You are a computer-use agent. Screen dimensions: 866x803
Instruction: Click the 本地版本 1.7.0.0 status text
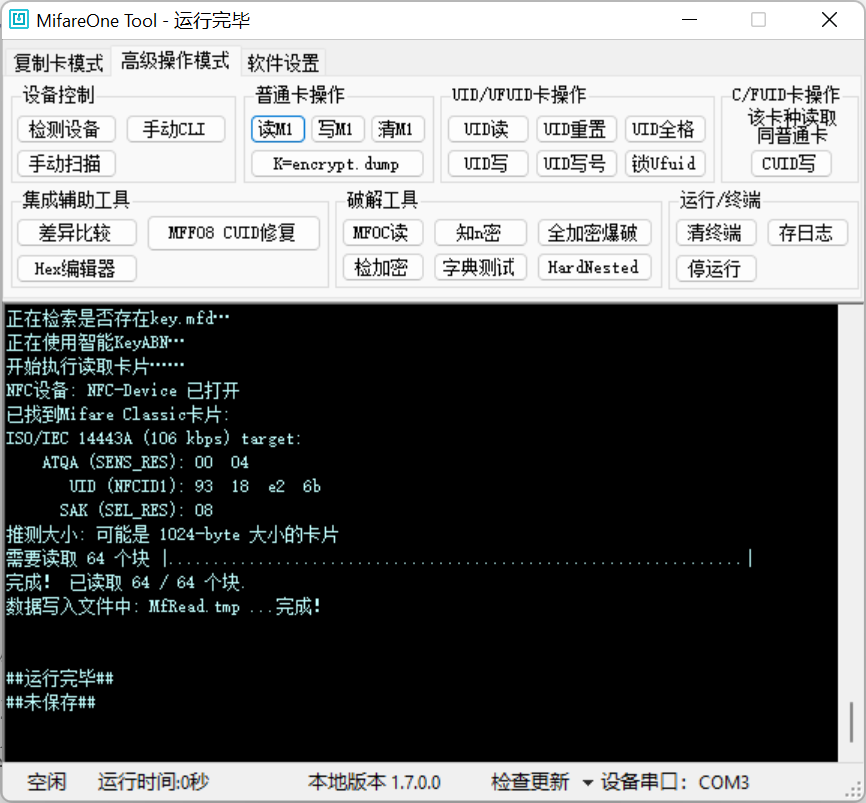pyautogui.click(x=374, y=782)
